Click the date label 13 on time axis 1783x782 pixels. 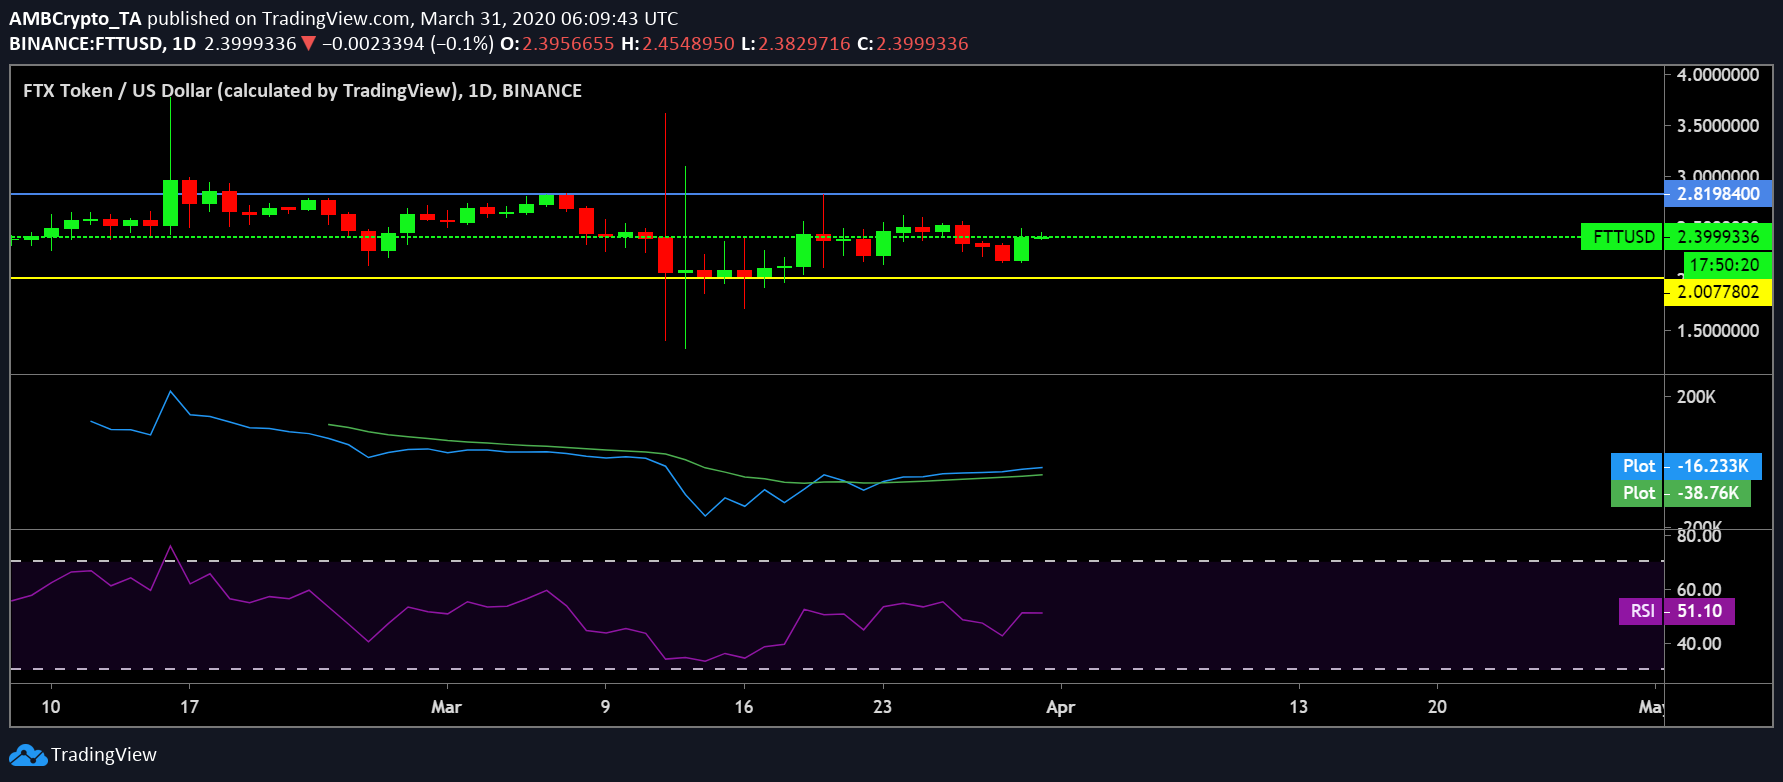click(x=1298, y=707)
